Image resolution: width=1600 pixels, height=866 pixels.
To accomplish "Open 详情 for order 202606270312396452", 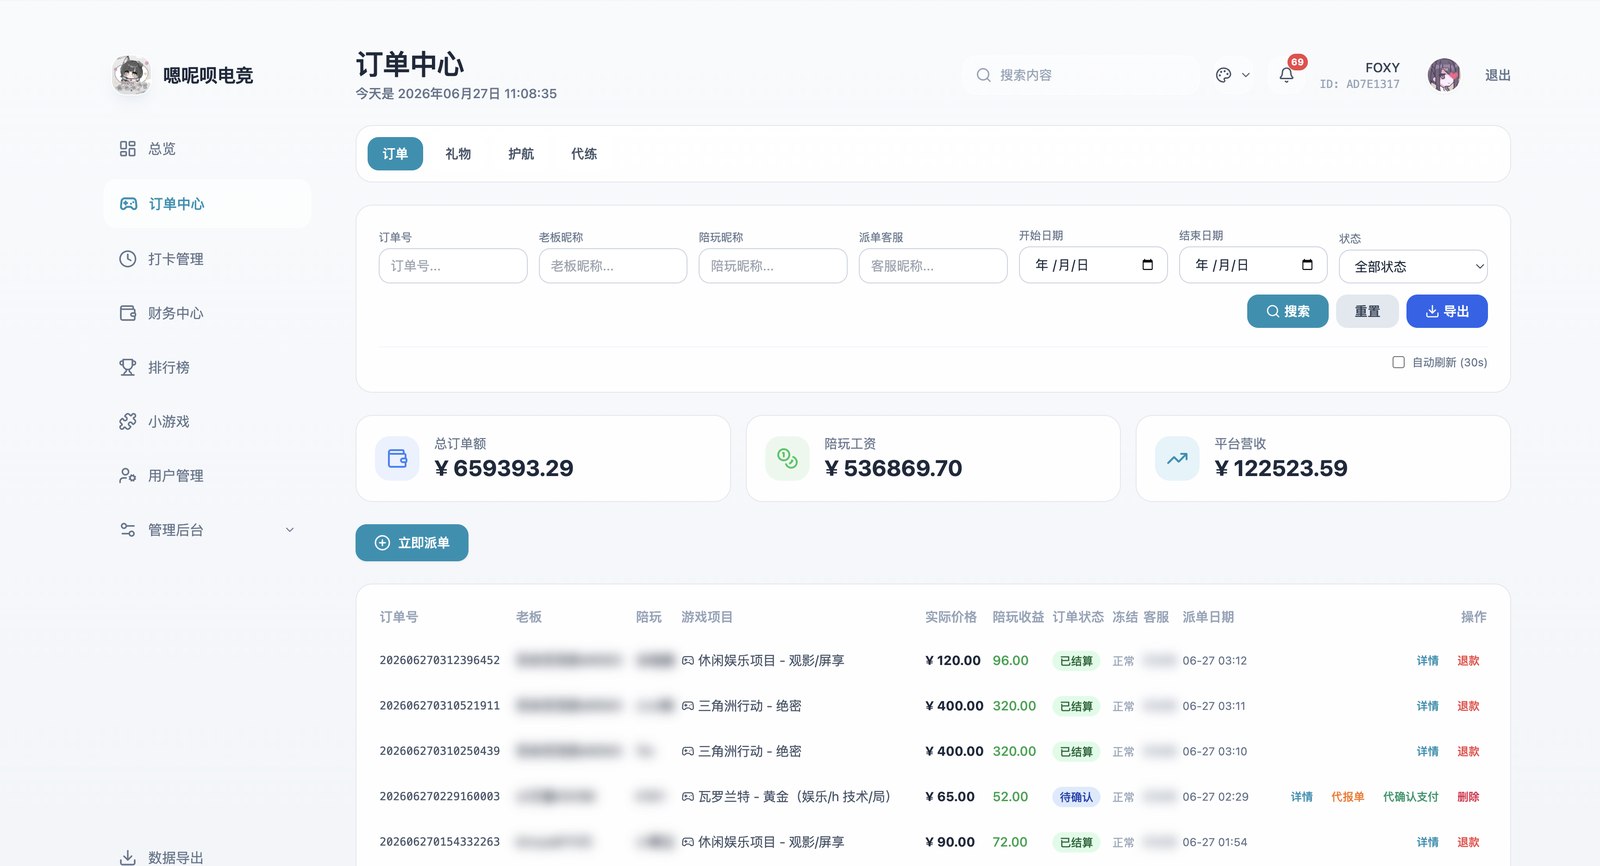I will [1428, 661].
